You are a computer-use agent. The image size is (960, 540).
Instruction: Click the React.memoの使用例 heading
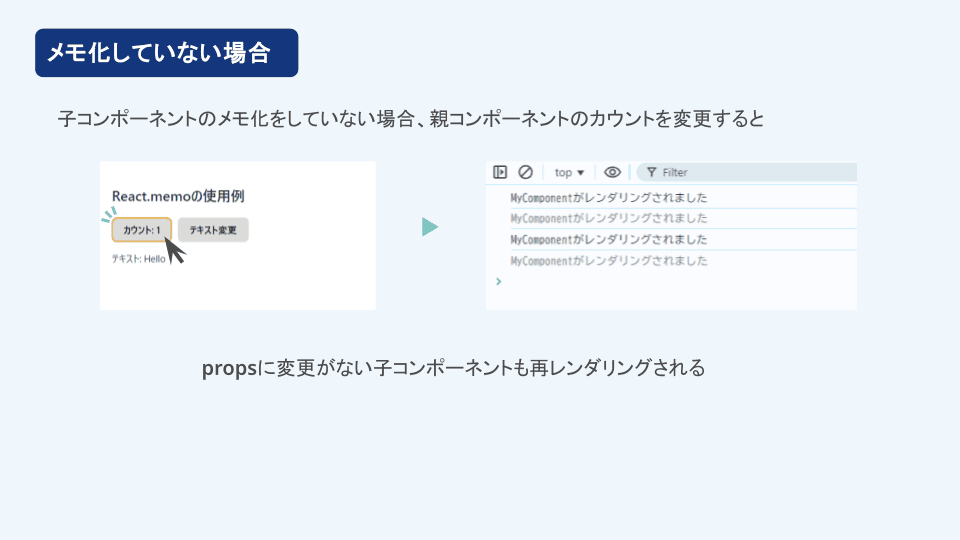pos(178,196)
